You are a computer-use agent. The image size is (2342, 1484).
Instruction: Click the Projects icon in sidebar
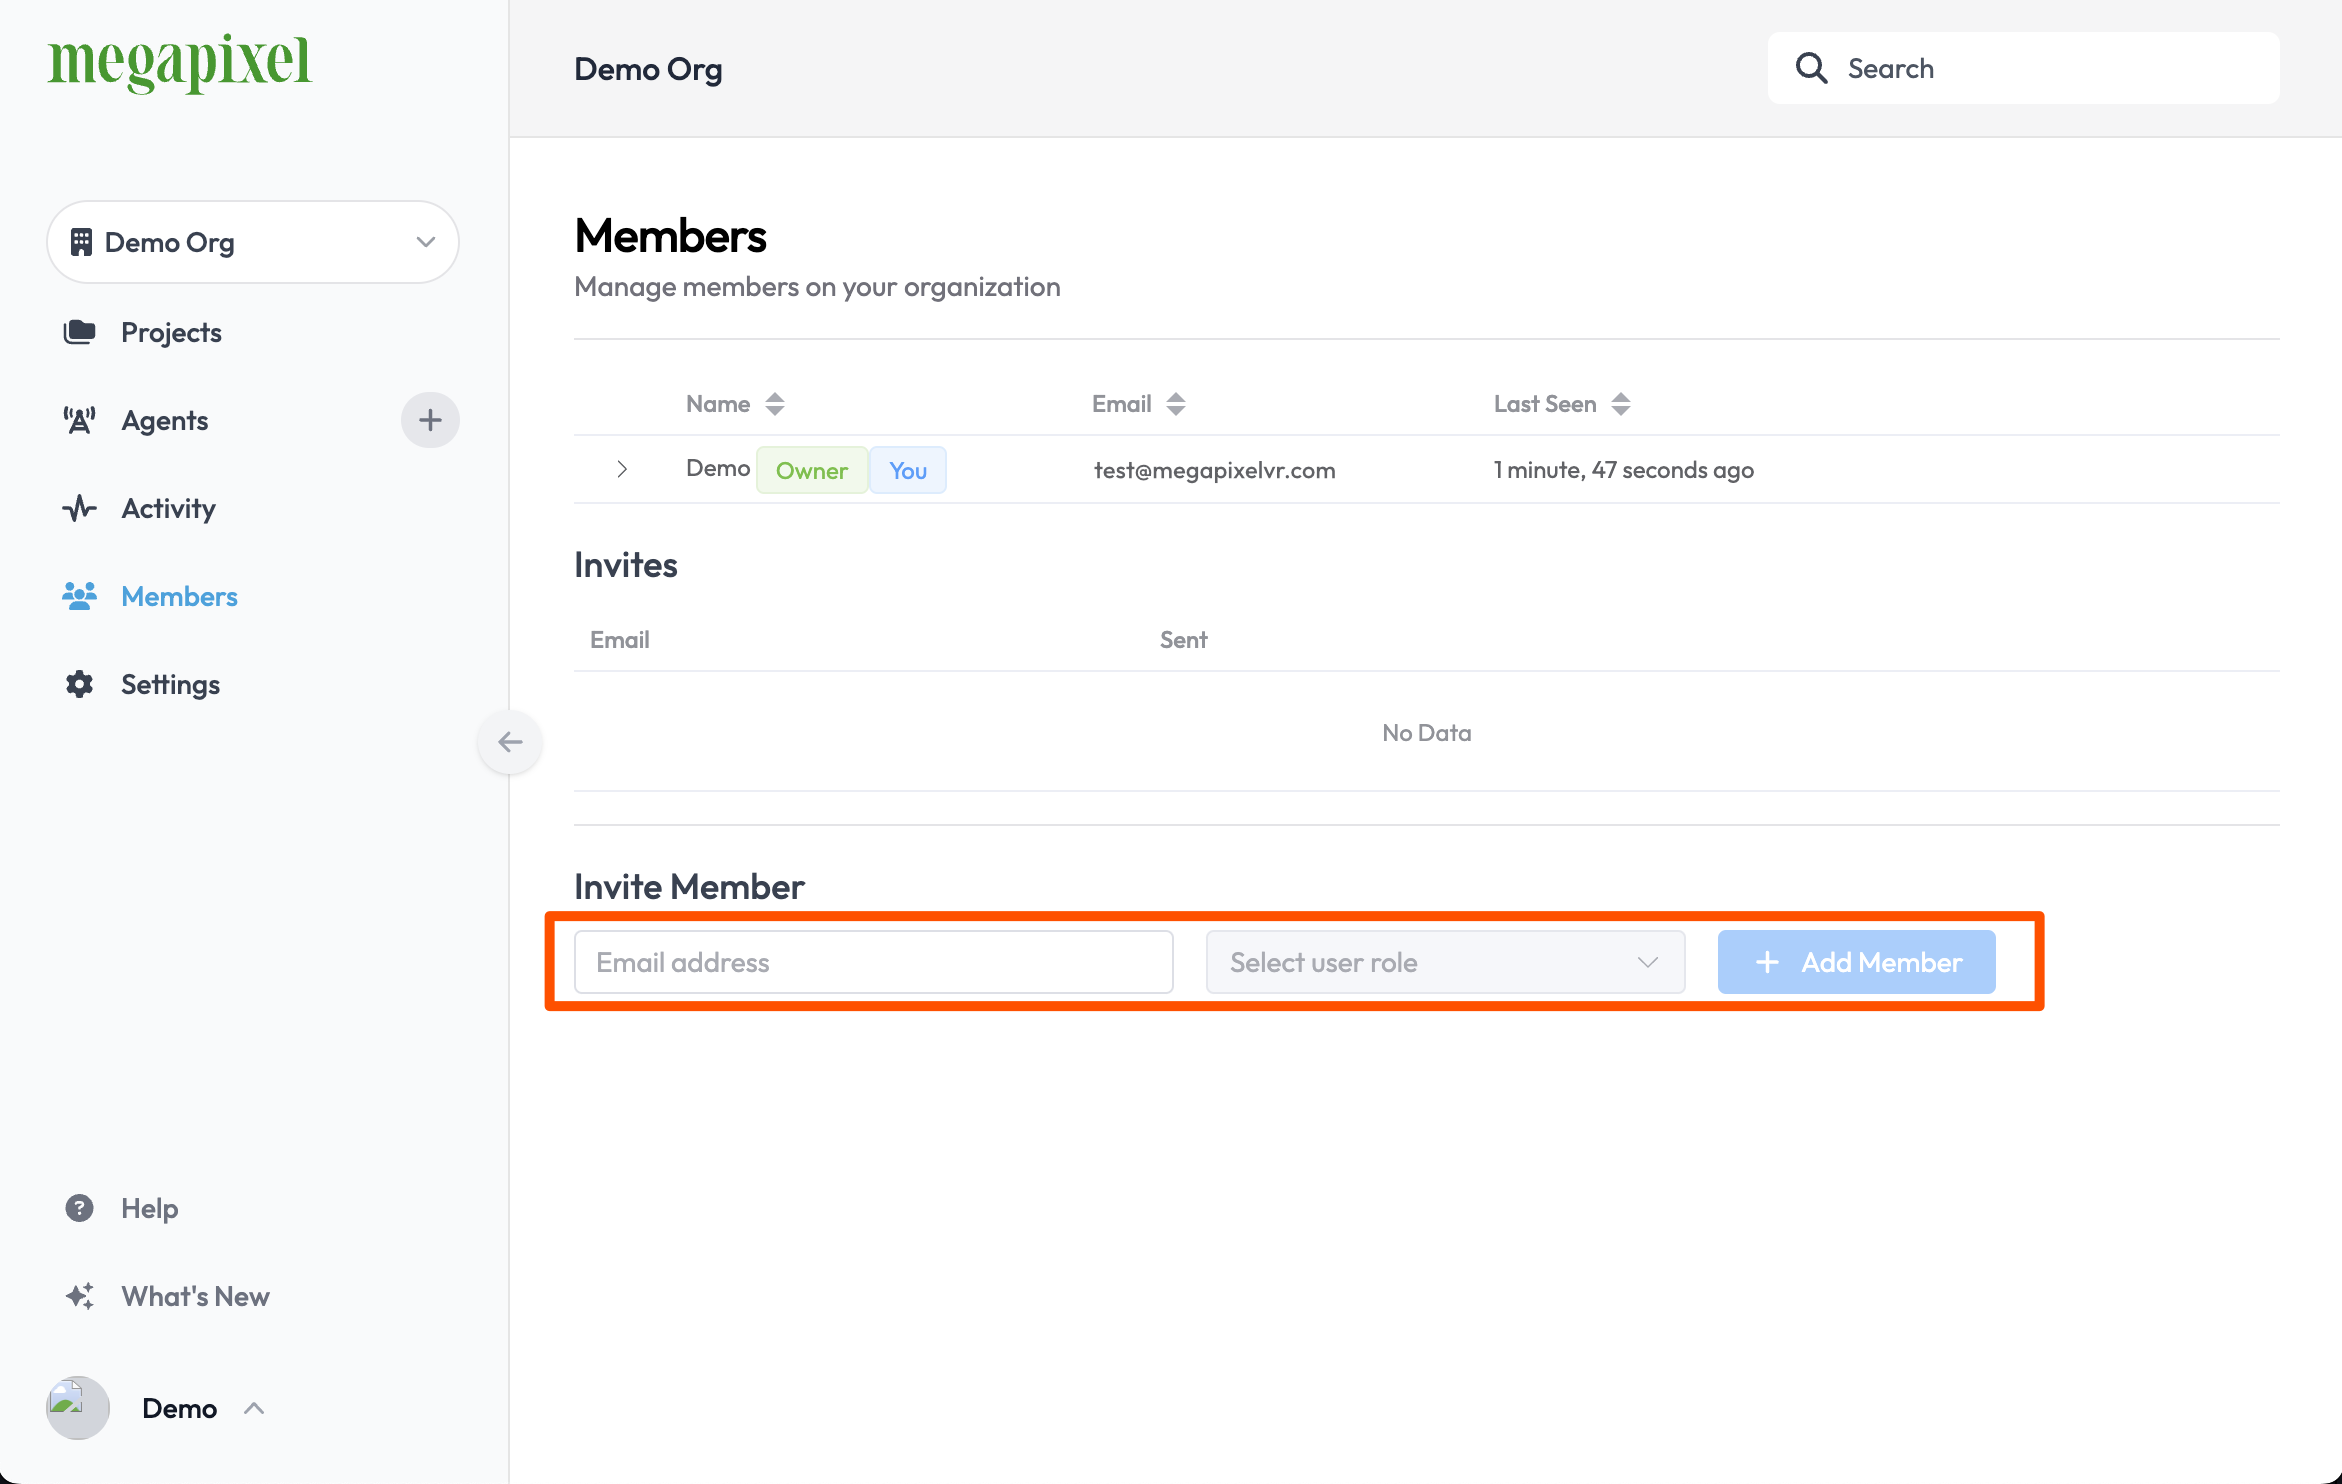point(80,330)
